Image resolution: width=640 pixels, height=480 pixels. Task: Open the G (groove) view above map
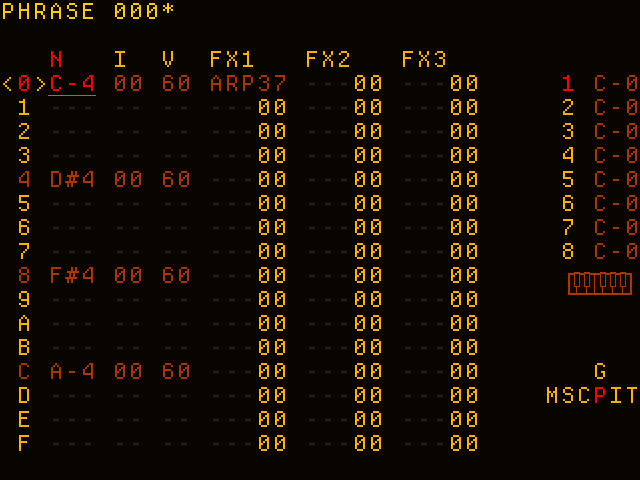(x=600, y=371)
